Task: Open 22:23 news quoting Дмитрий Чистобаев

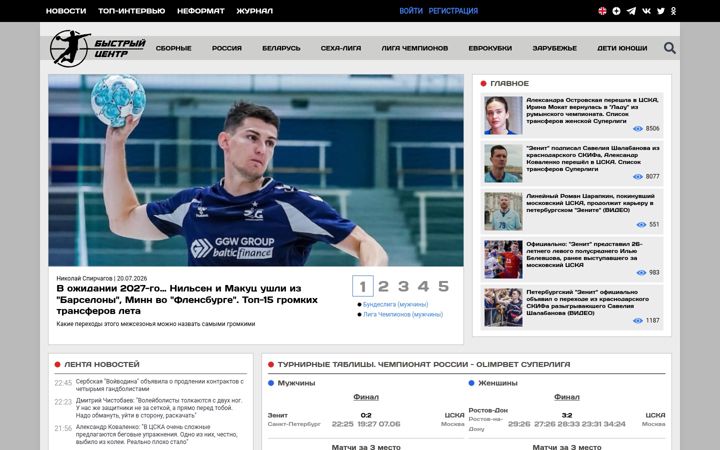Action: click(159, 408)
